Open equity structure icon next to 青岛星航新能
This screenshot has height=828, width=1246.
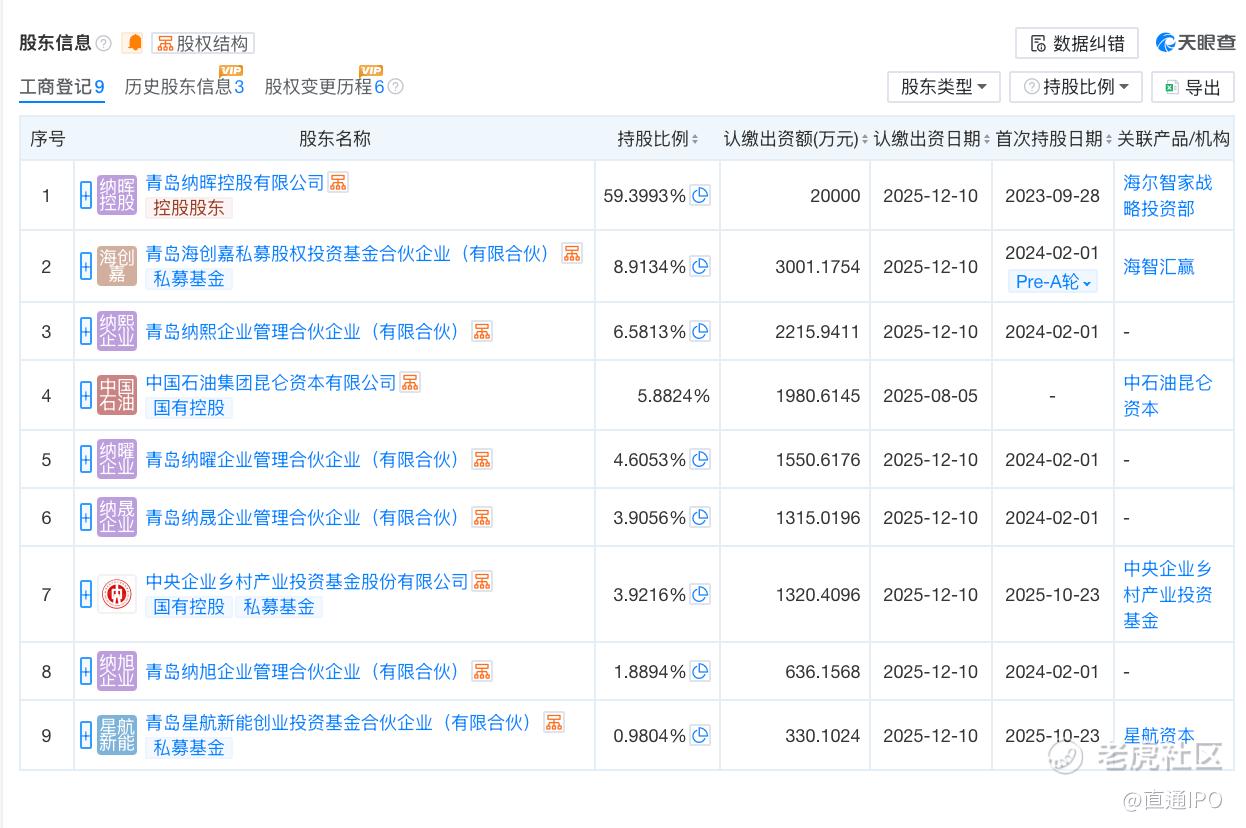click(x=553, y=722)
